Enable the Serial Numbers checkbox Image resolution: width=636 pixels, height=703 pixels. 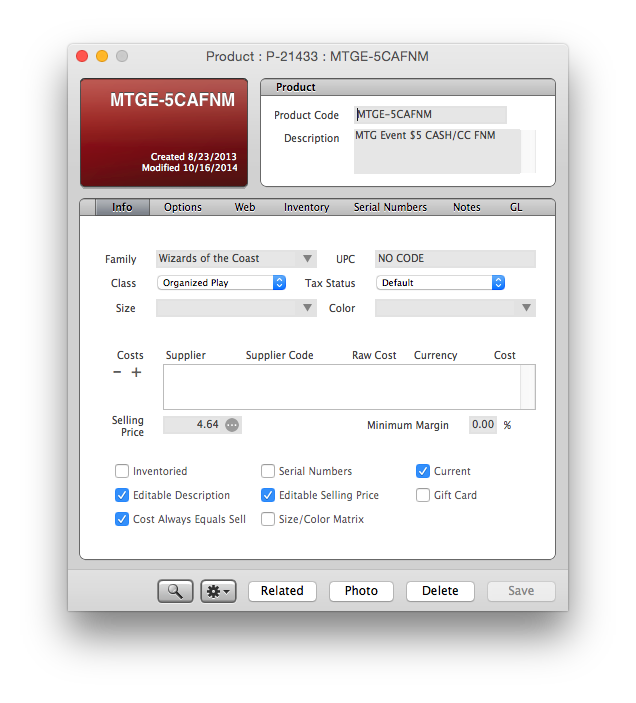[x=268, y=471]
